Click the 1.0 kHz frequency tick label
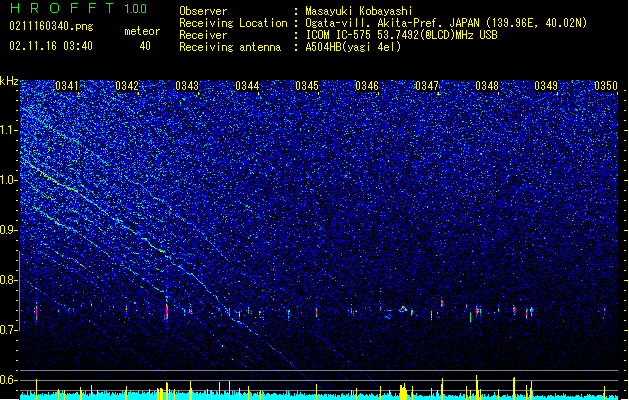 [9, 180]
